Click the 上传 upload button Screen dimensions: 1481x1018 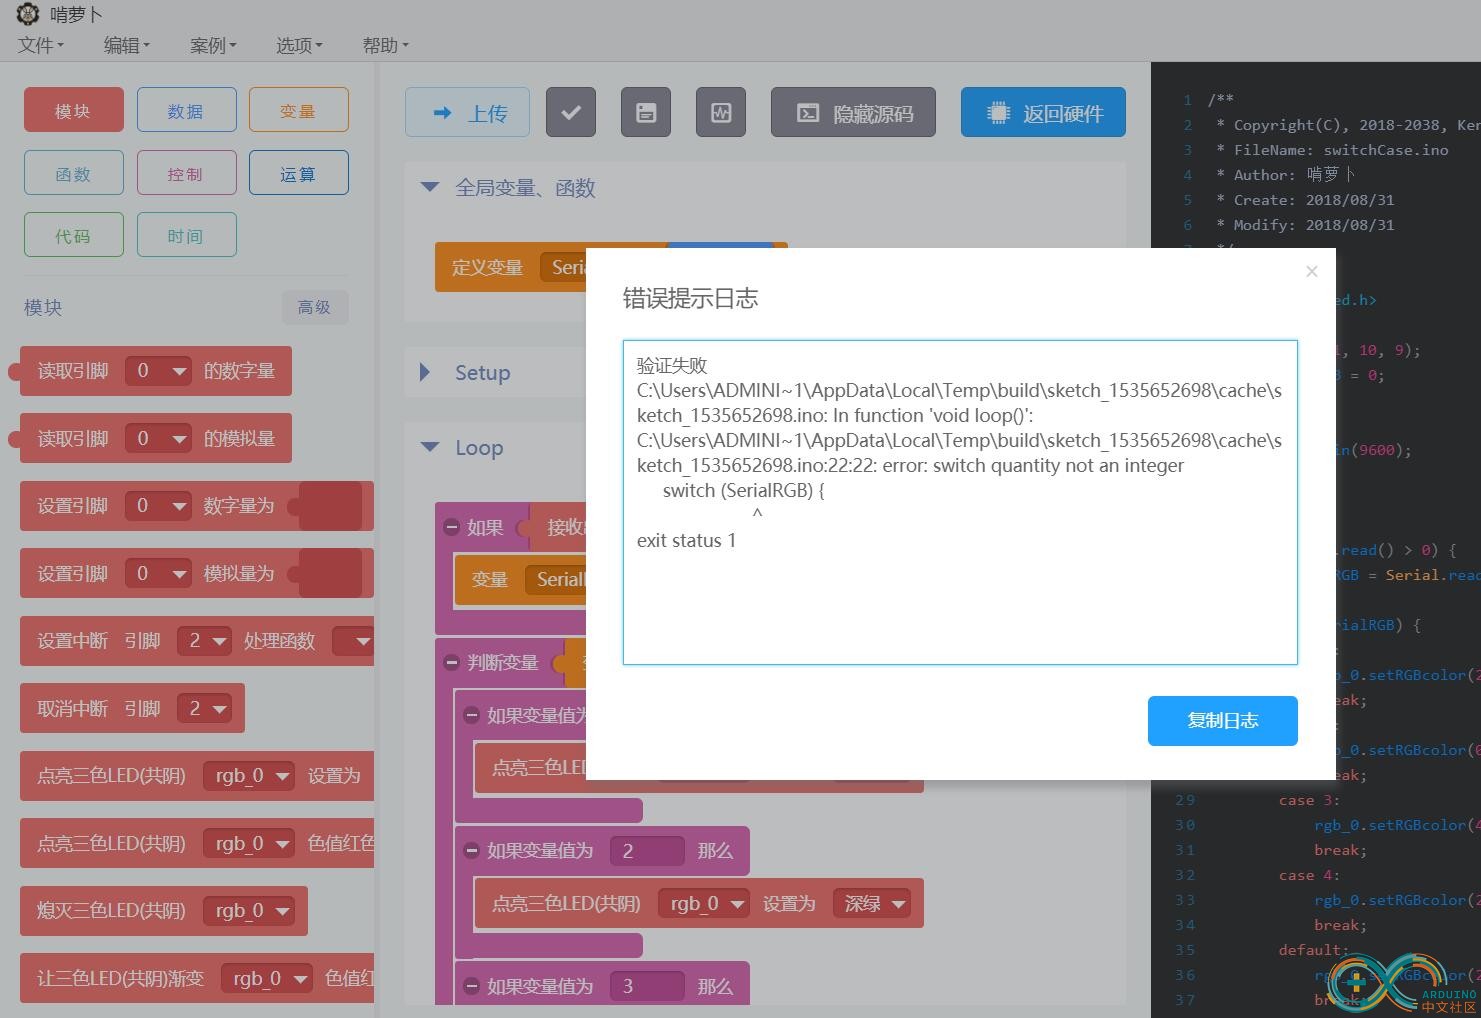point(467,112)
